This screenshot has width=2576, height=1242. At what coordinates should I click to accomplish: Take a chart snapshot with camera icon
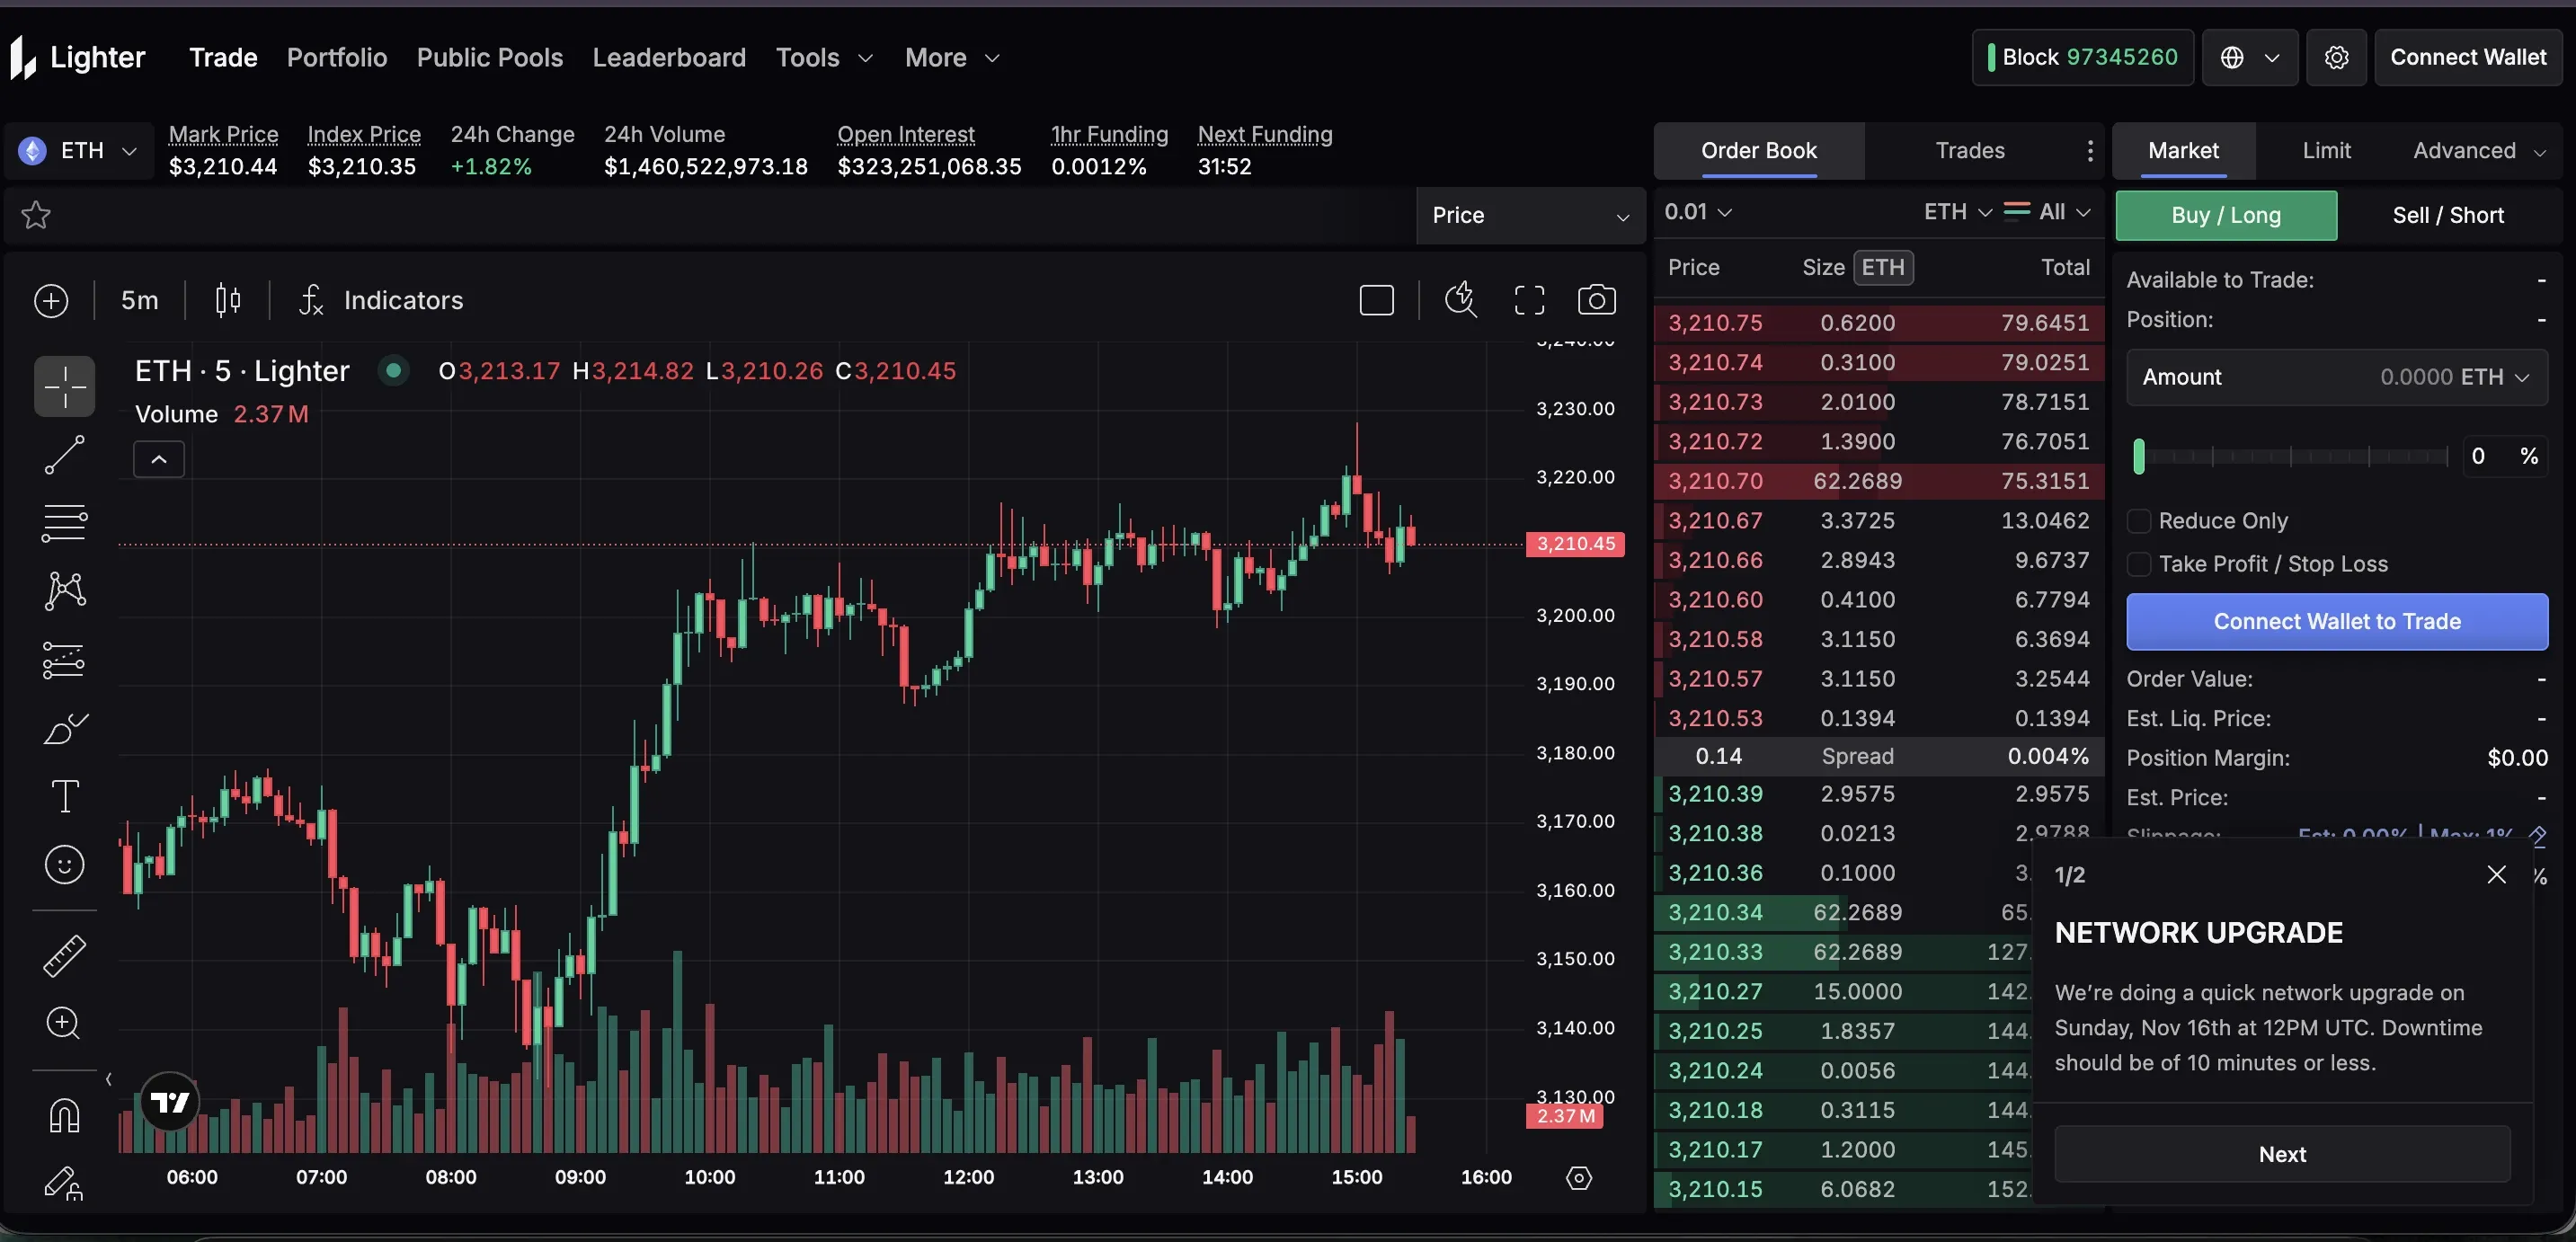coord(1596,299)
